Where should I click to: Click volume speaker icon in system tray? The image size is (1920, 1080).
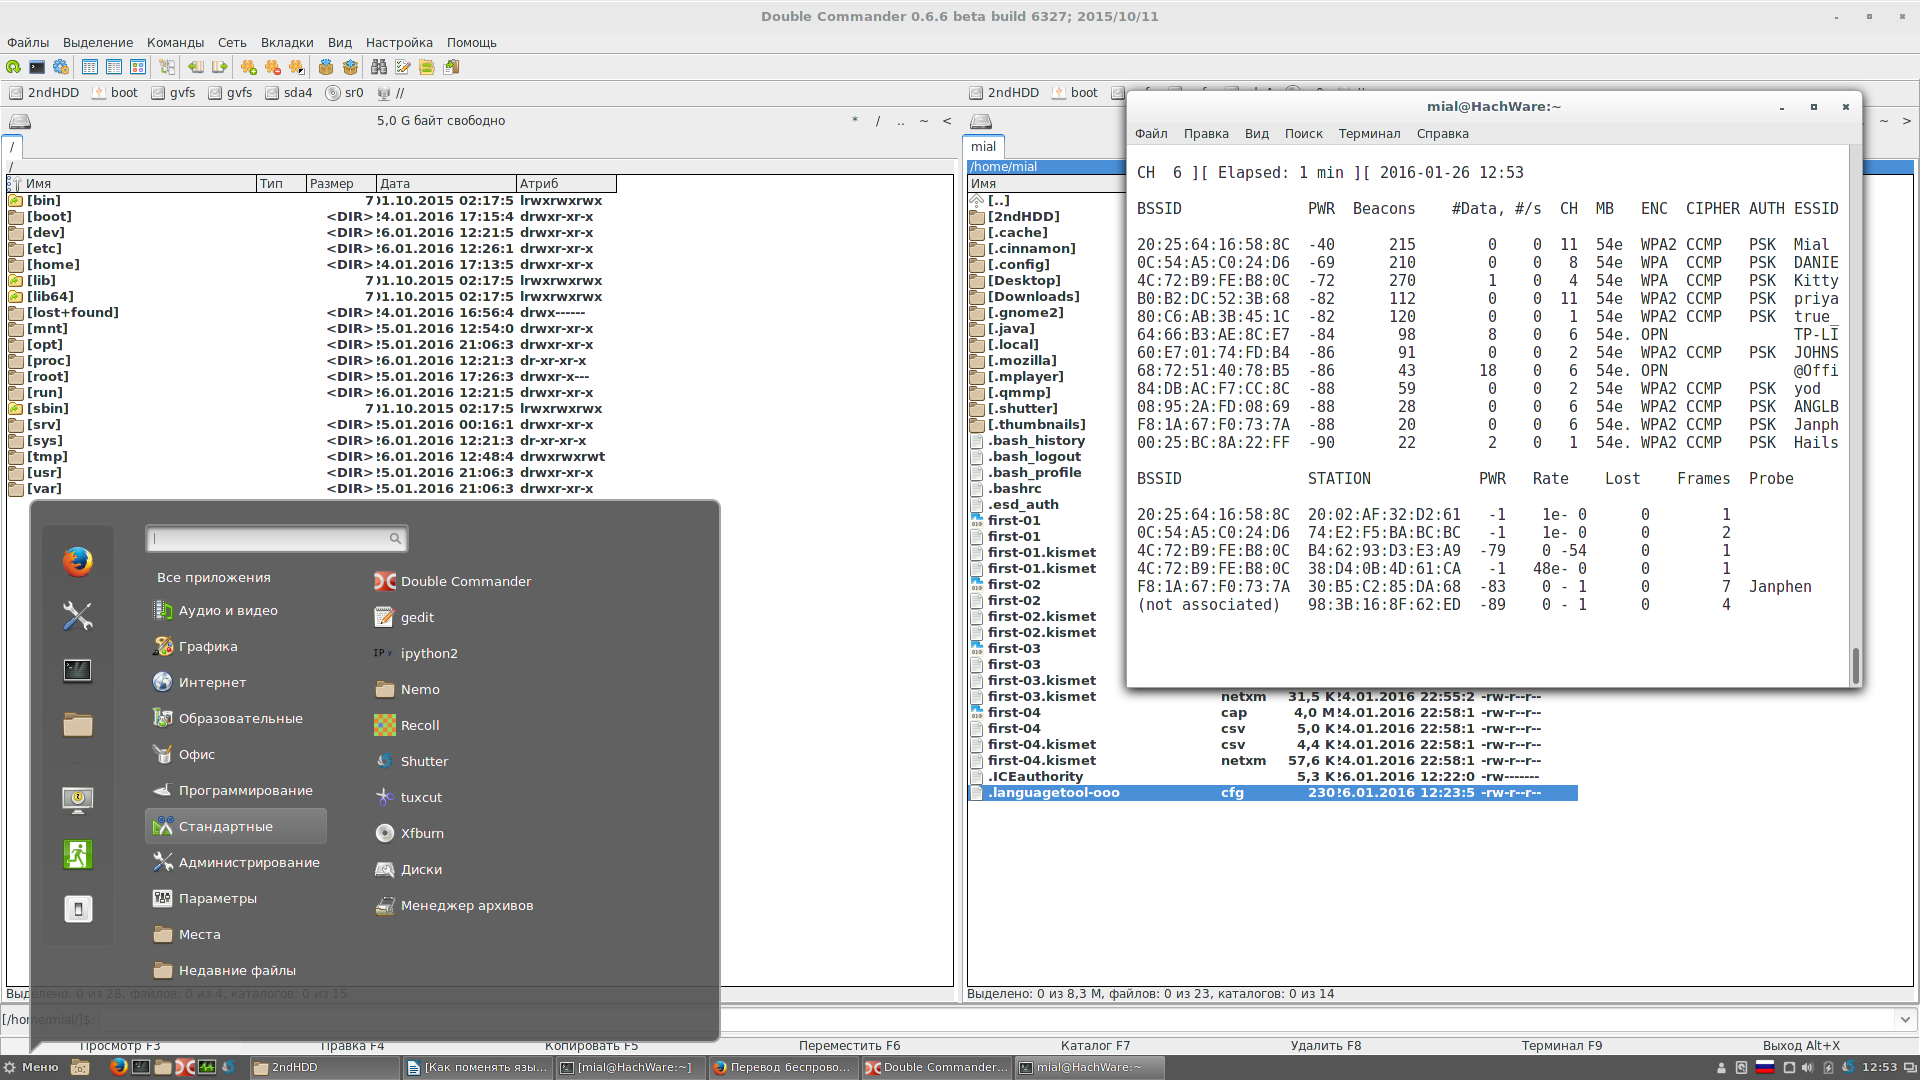1808,1067
